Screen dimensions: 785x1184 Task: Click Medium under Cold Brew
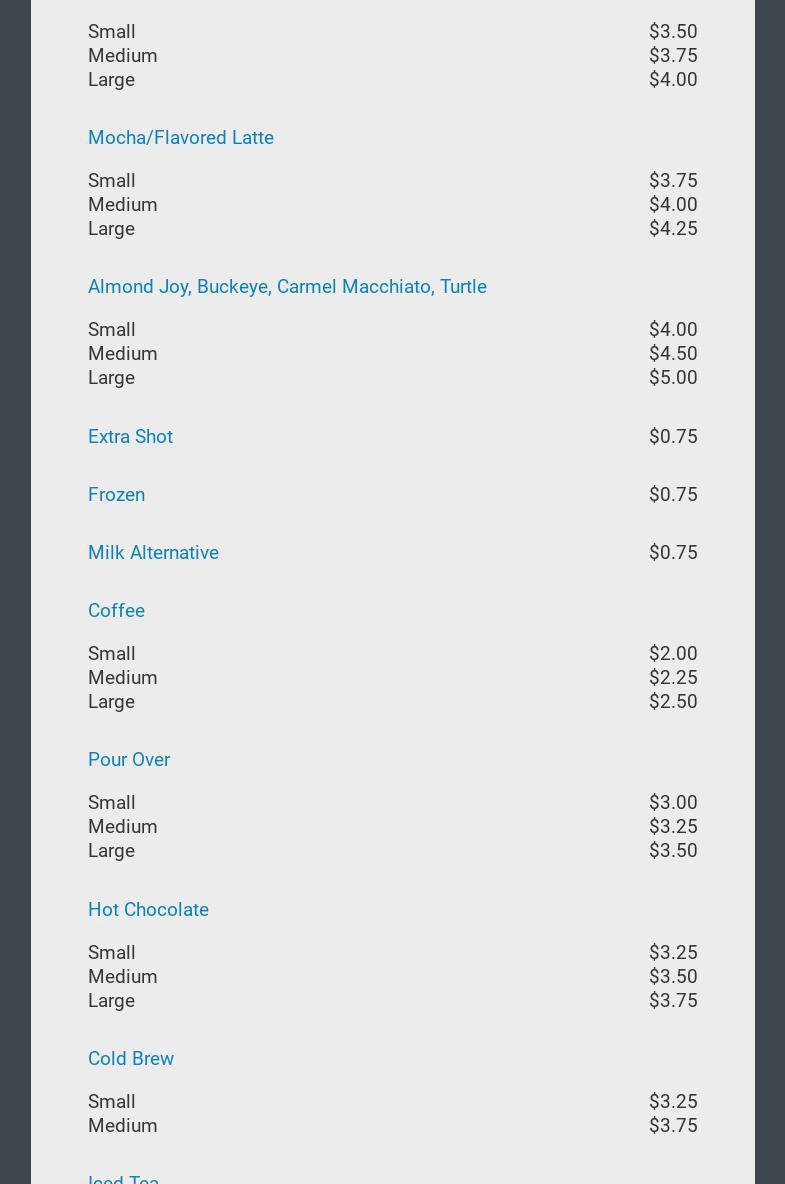pos(122,1126)
